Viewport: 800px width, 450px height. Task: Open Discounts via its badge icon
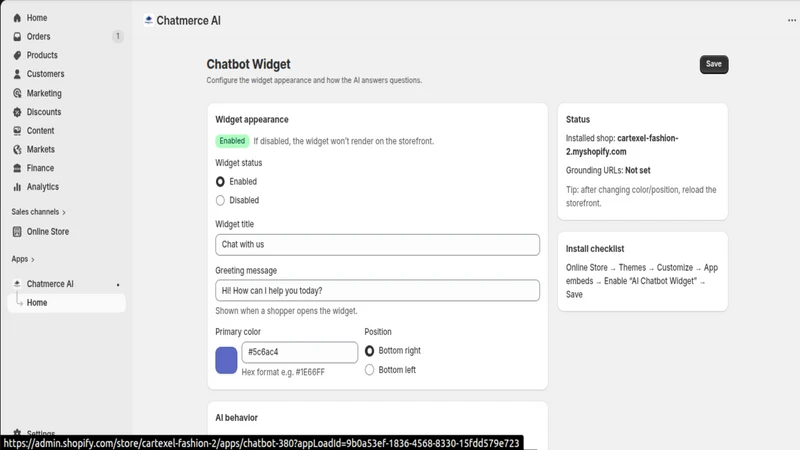click(x=17, y=112)
